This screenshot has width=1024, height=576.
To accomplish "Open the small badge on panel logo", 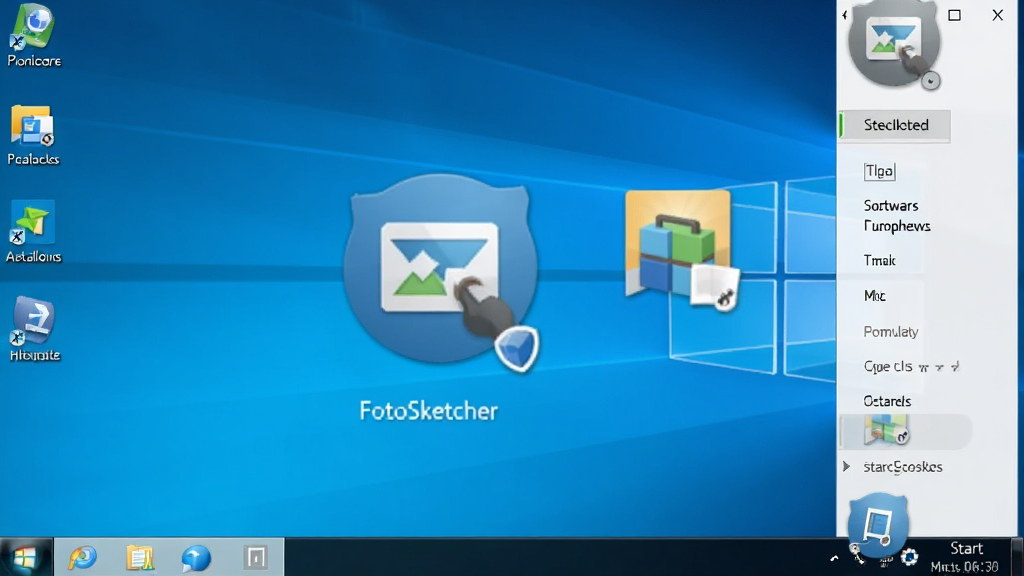I will point(931,81).
